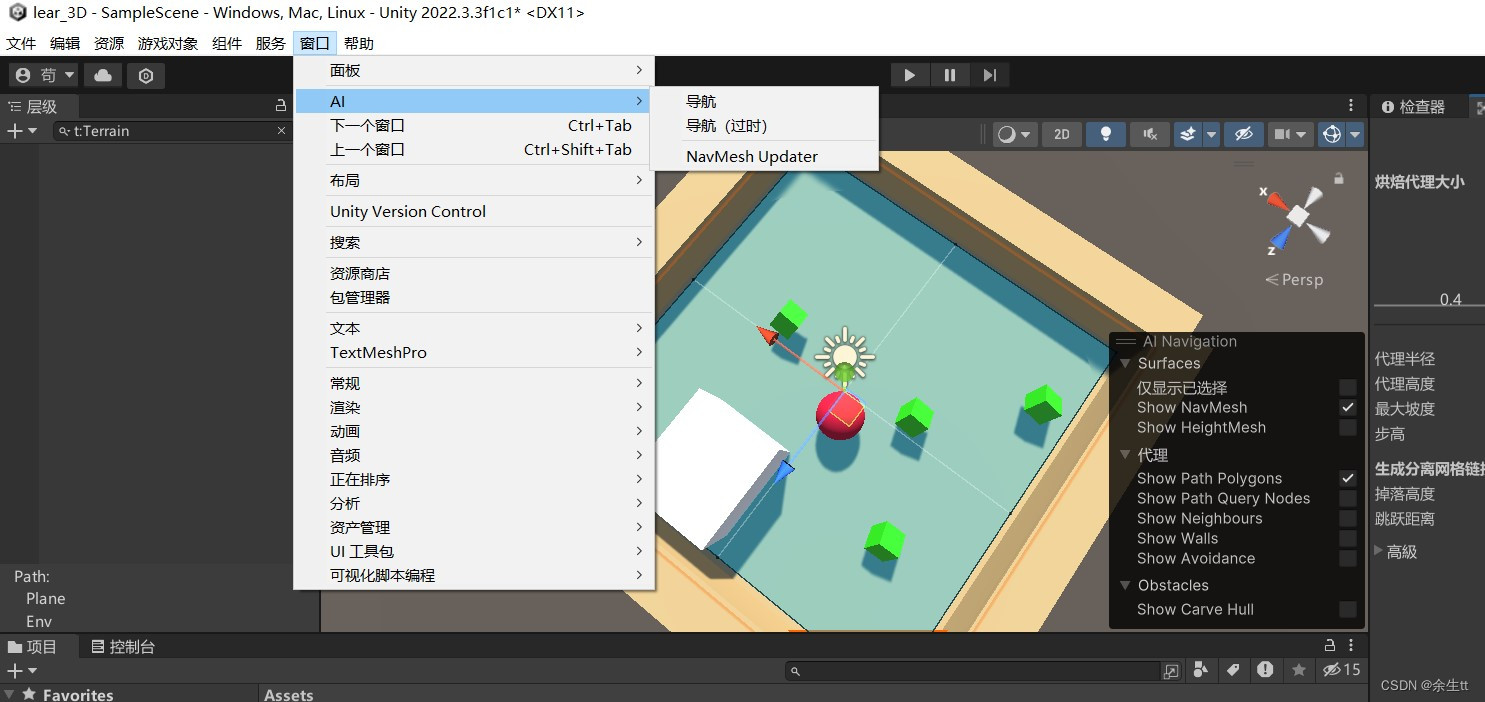Enable Show Path Query Nodes checkbox
The image size is (1485, 702).
coord(1348,498)
